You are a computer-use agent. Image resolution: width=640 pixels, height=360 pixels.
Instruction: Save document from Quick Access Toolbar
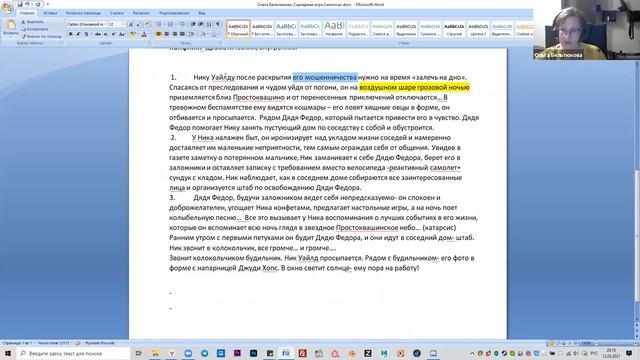[x=20, y=4]
